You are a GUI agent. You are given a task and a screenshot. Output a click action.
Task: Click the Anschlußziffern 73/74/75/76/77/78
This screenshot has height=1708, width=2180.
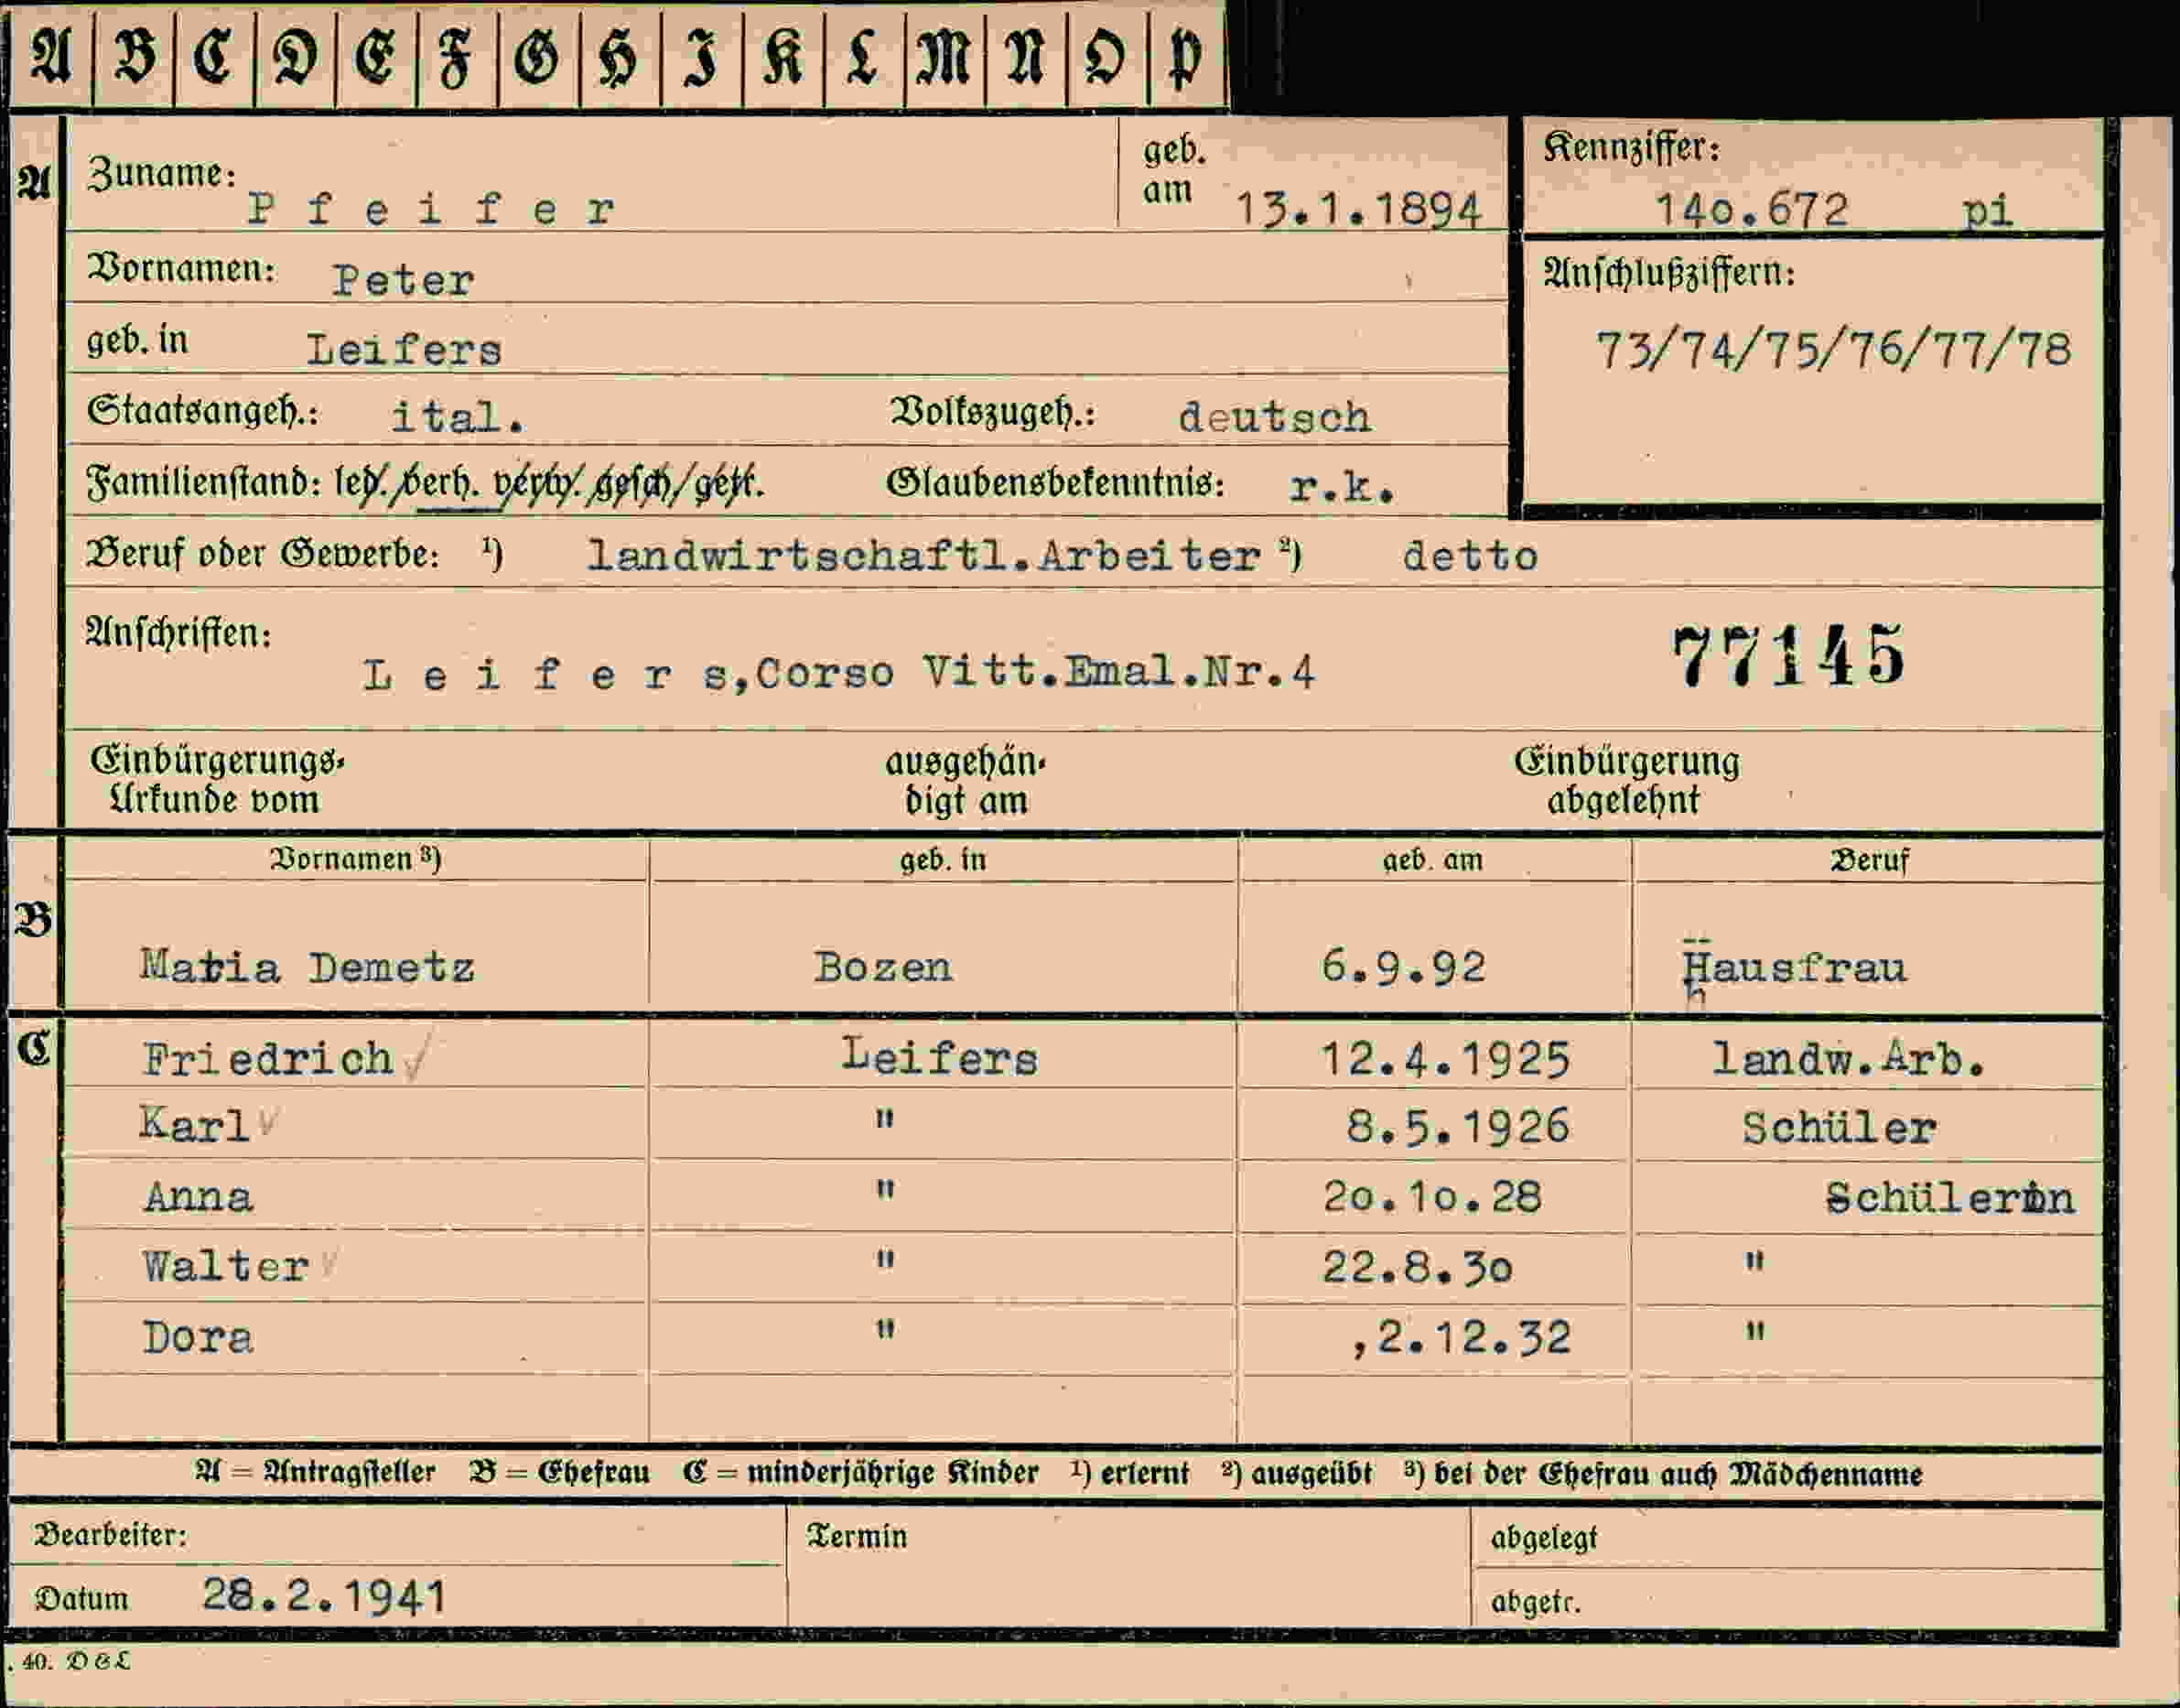click(x=1833, y=350)
